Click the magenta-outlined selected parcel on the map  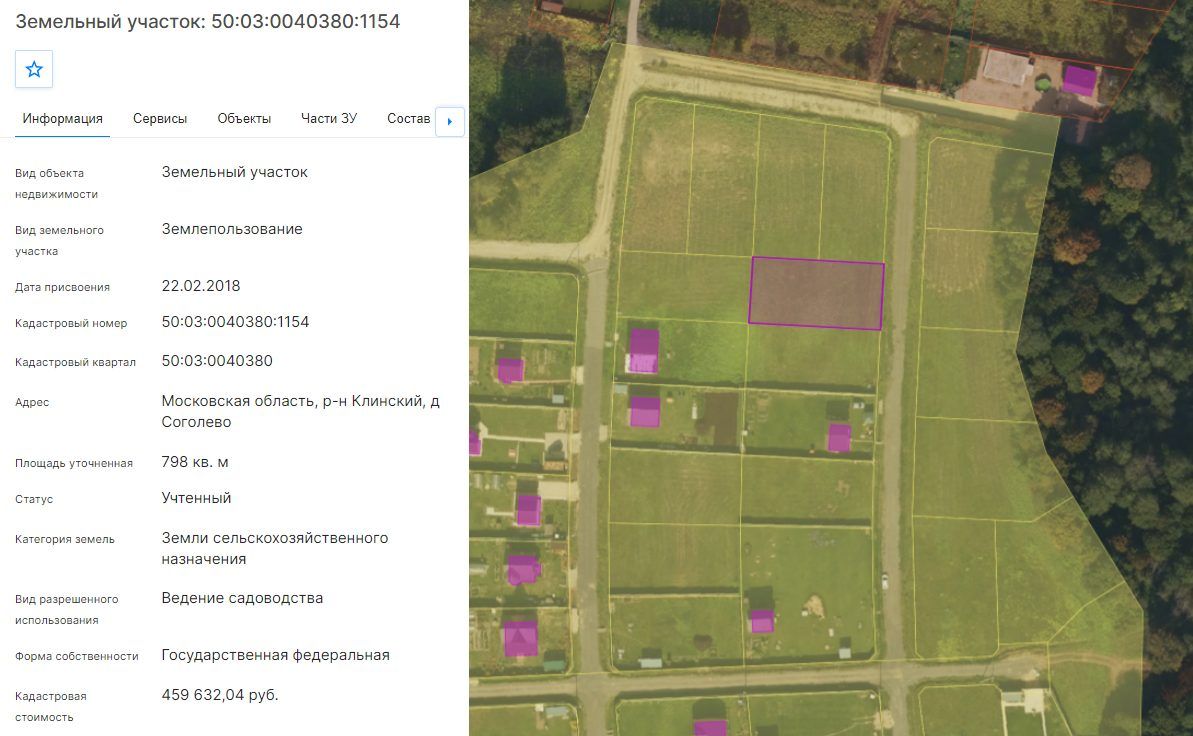[x=816, y=294]
